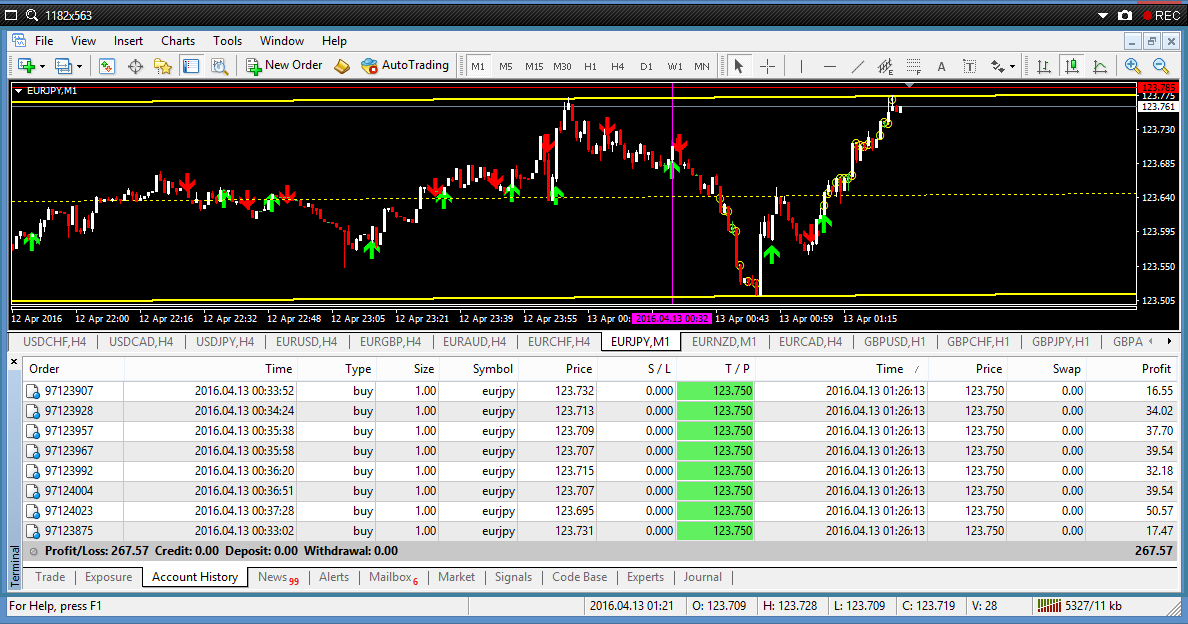Toggle the AutoTrading button
The height and width of the screenshot is (624, 1188).
405,66
